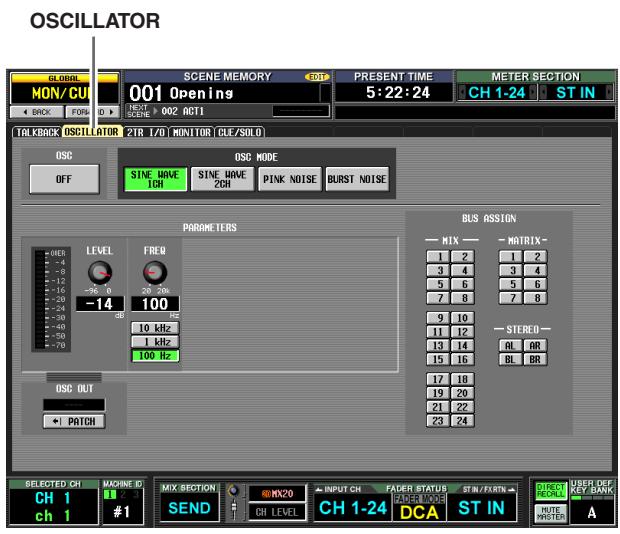The width and height of the screenshot is (620, 534).
Task: Assign oscillator to MIX bus 12
Action: [x=463, y=332]
